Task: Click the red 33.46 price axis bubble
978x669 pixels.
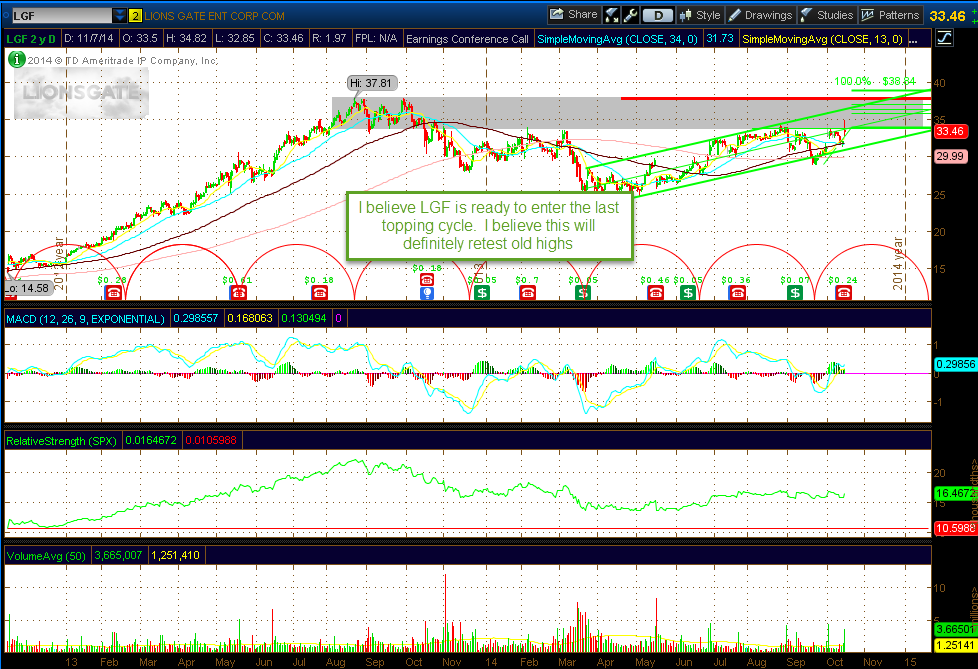Action: point(950,131)
